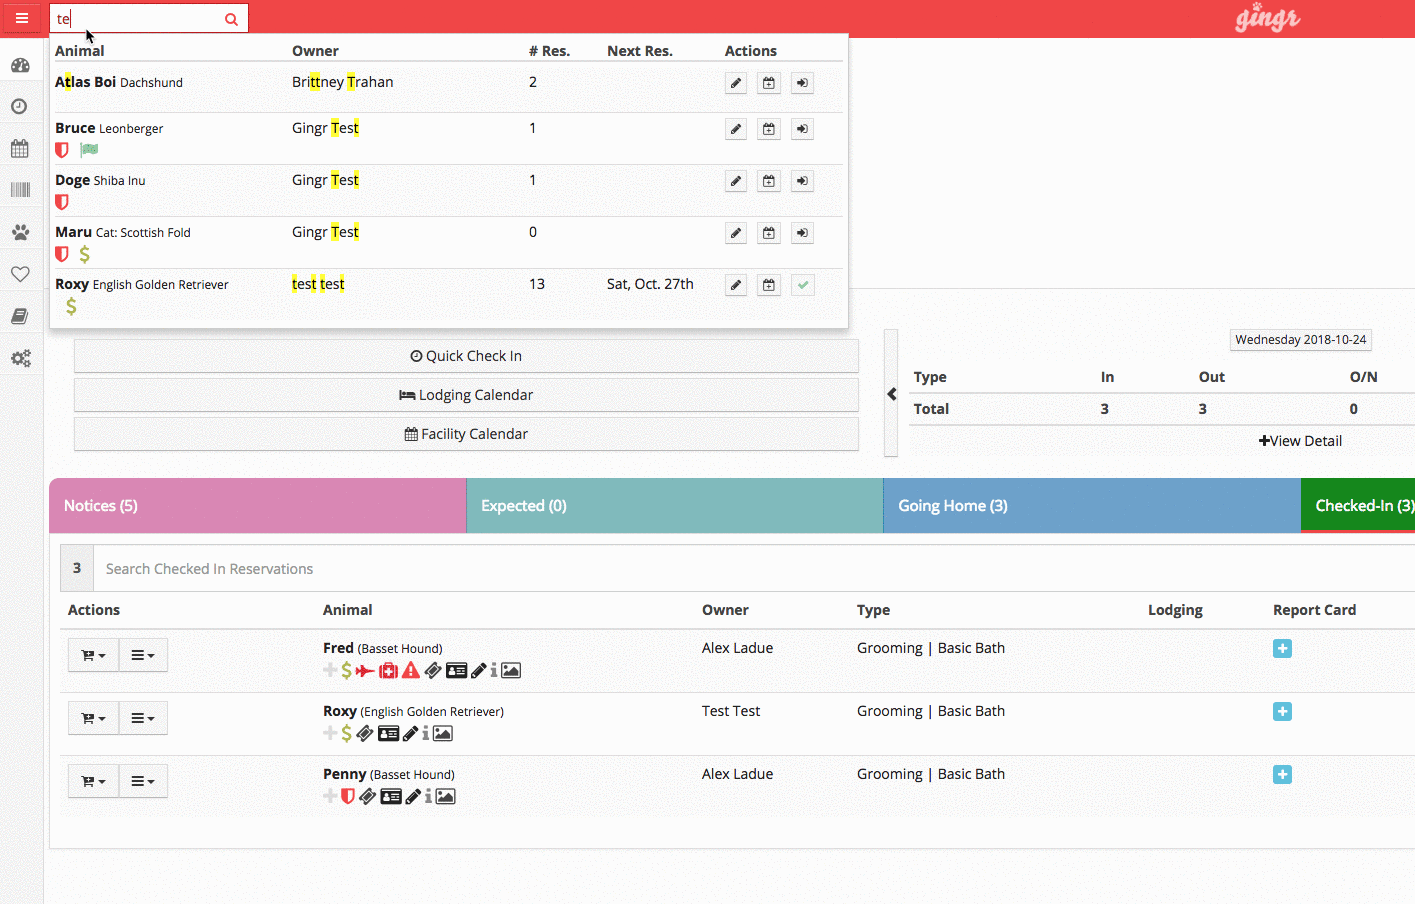Image resolution: width=1415 pixels, height=904 pixels.
Task: Open Fred's list menu dropdown
Action: point(143,655)
